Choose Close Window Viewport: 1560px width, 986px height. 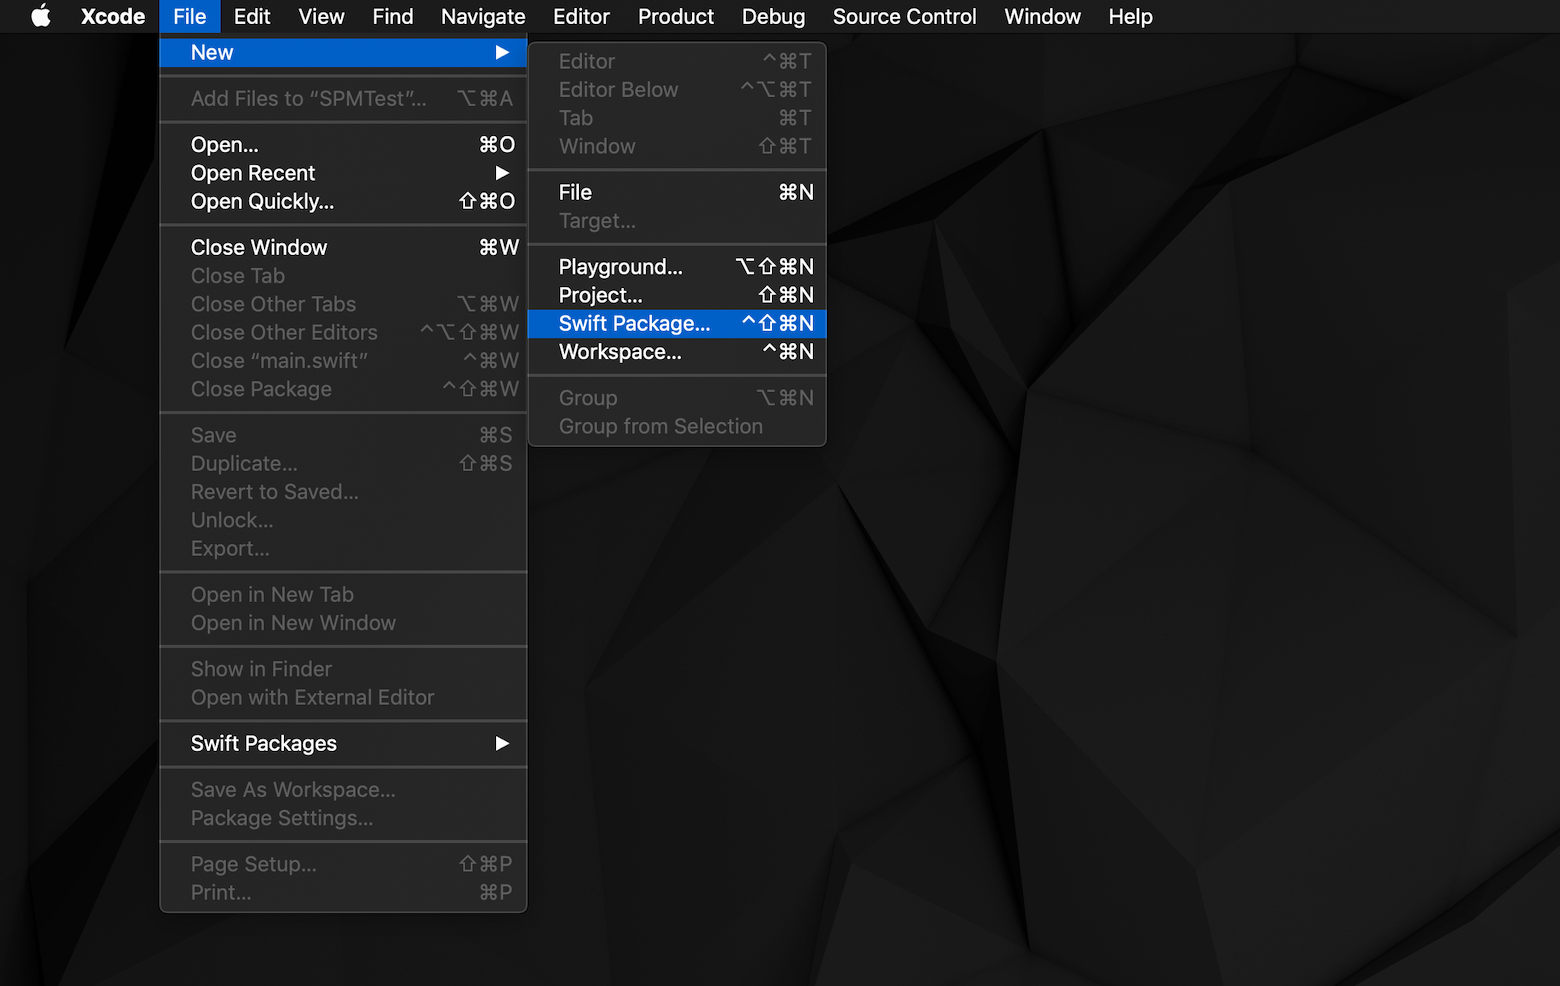click(343, 247)
